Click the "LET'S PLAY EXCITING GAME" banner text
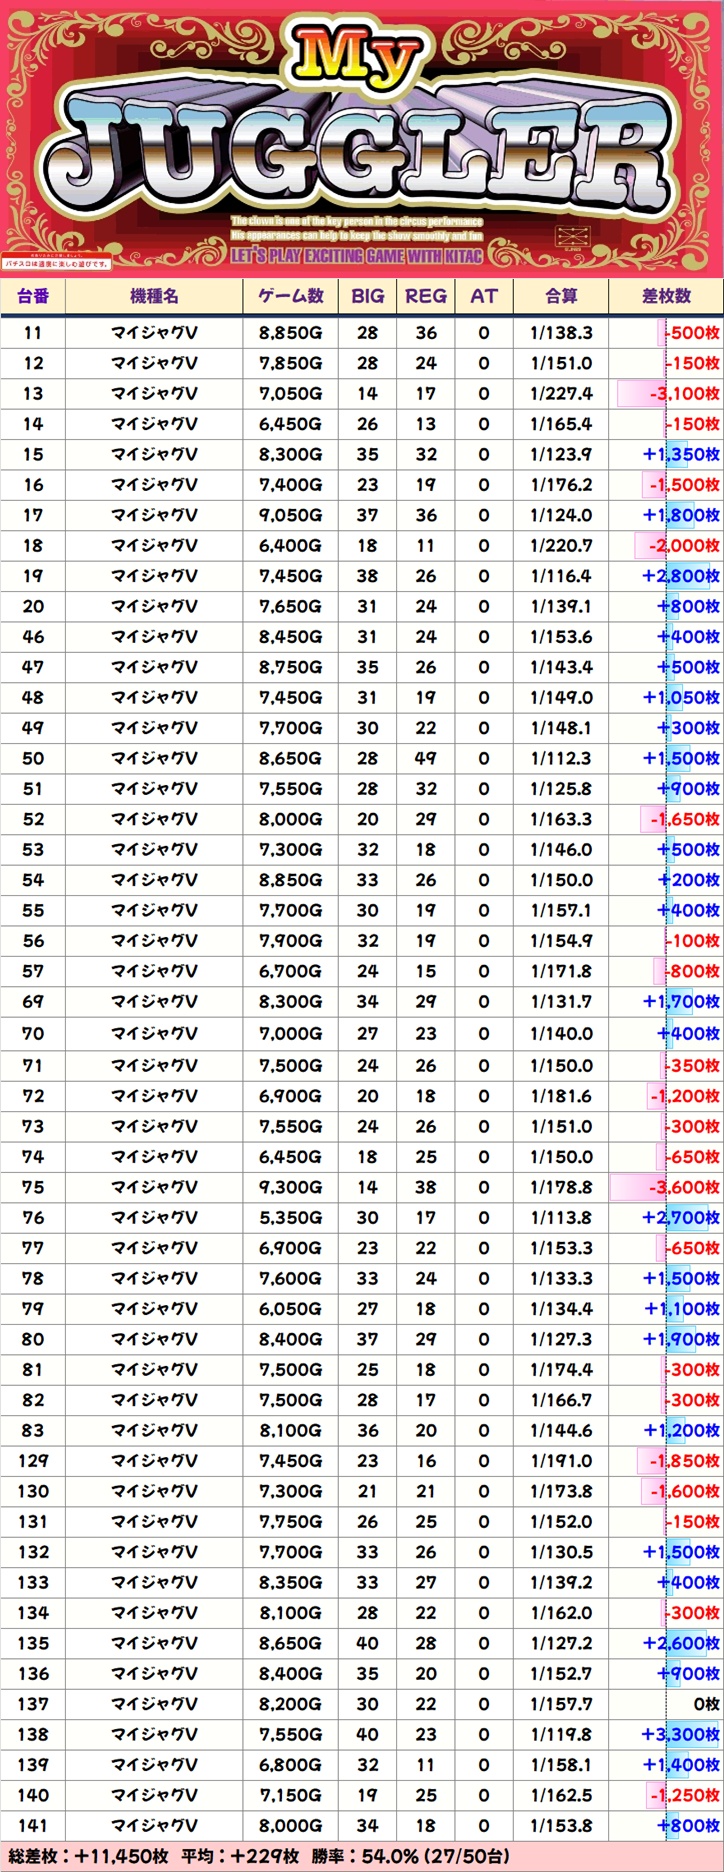 click(356, 256)
